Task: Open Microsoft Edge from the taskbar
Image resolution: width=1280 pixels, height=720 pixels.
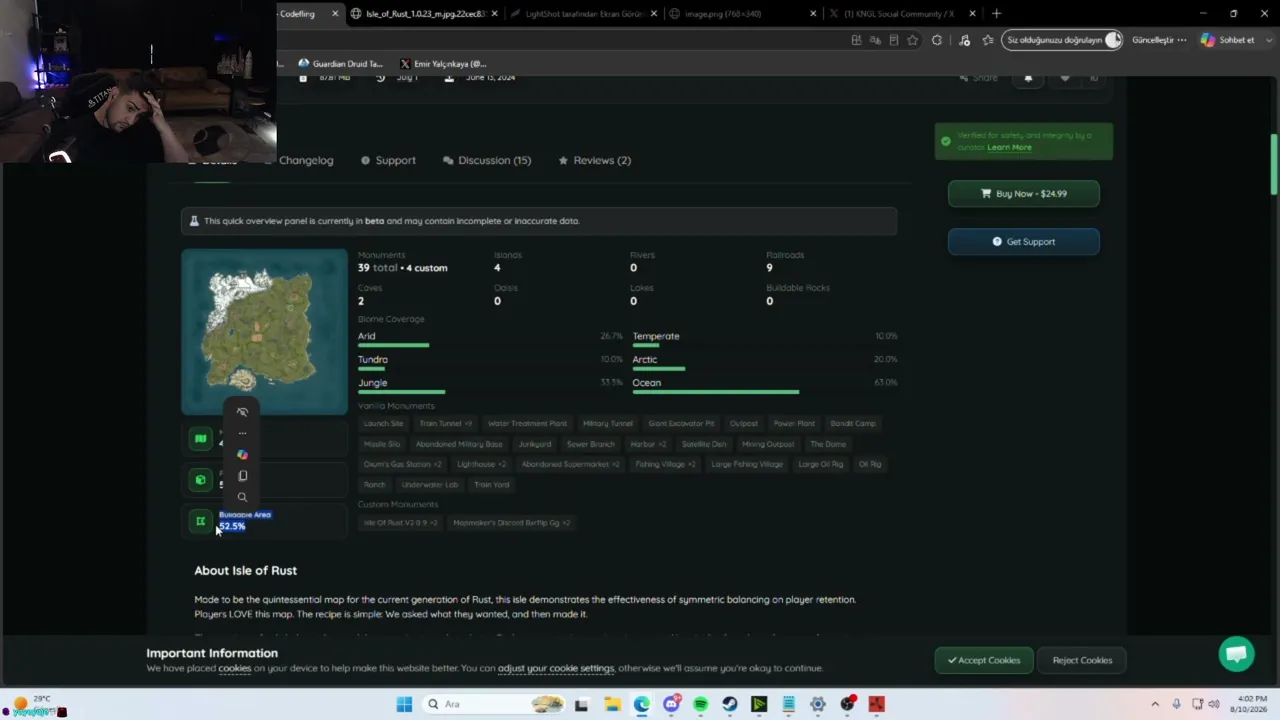Action: [641, 704]
